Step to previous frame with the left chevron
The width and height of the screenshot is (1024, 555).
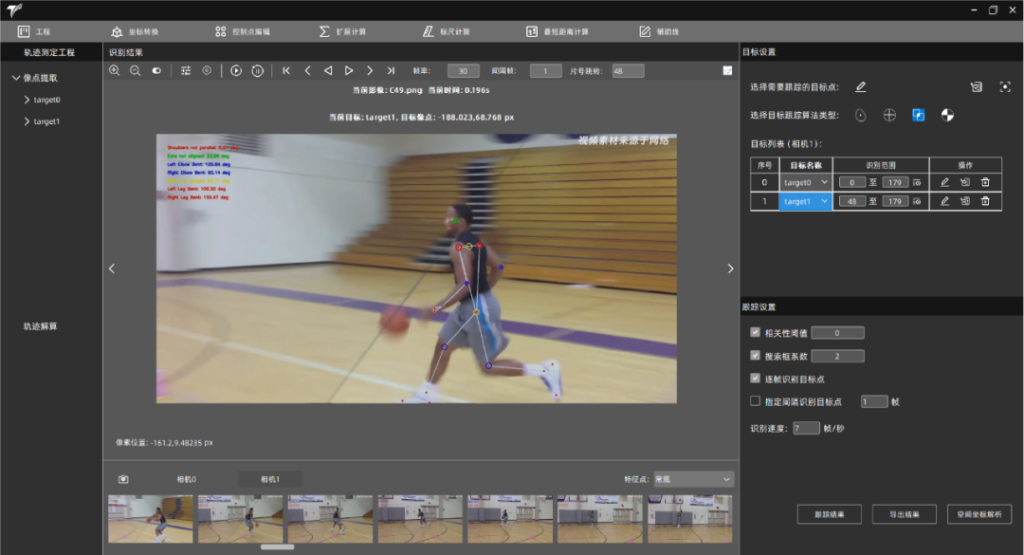click(307, 71)
